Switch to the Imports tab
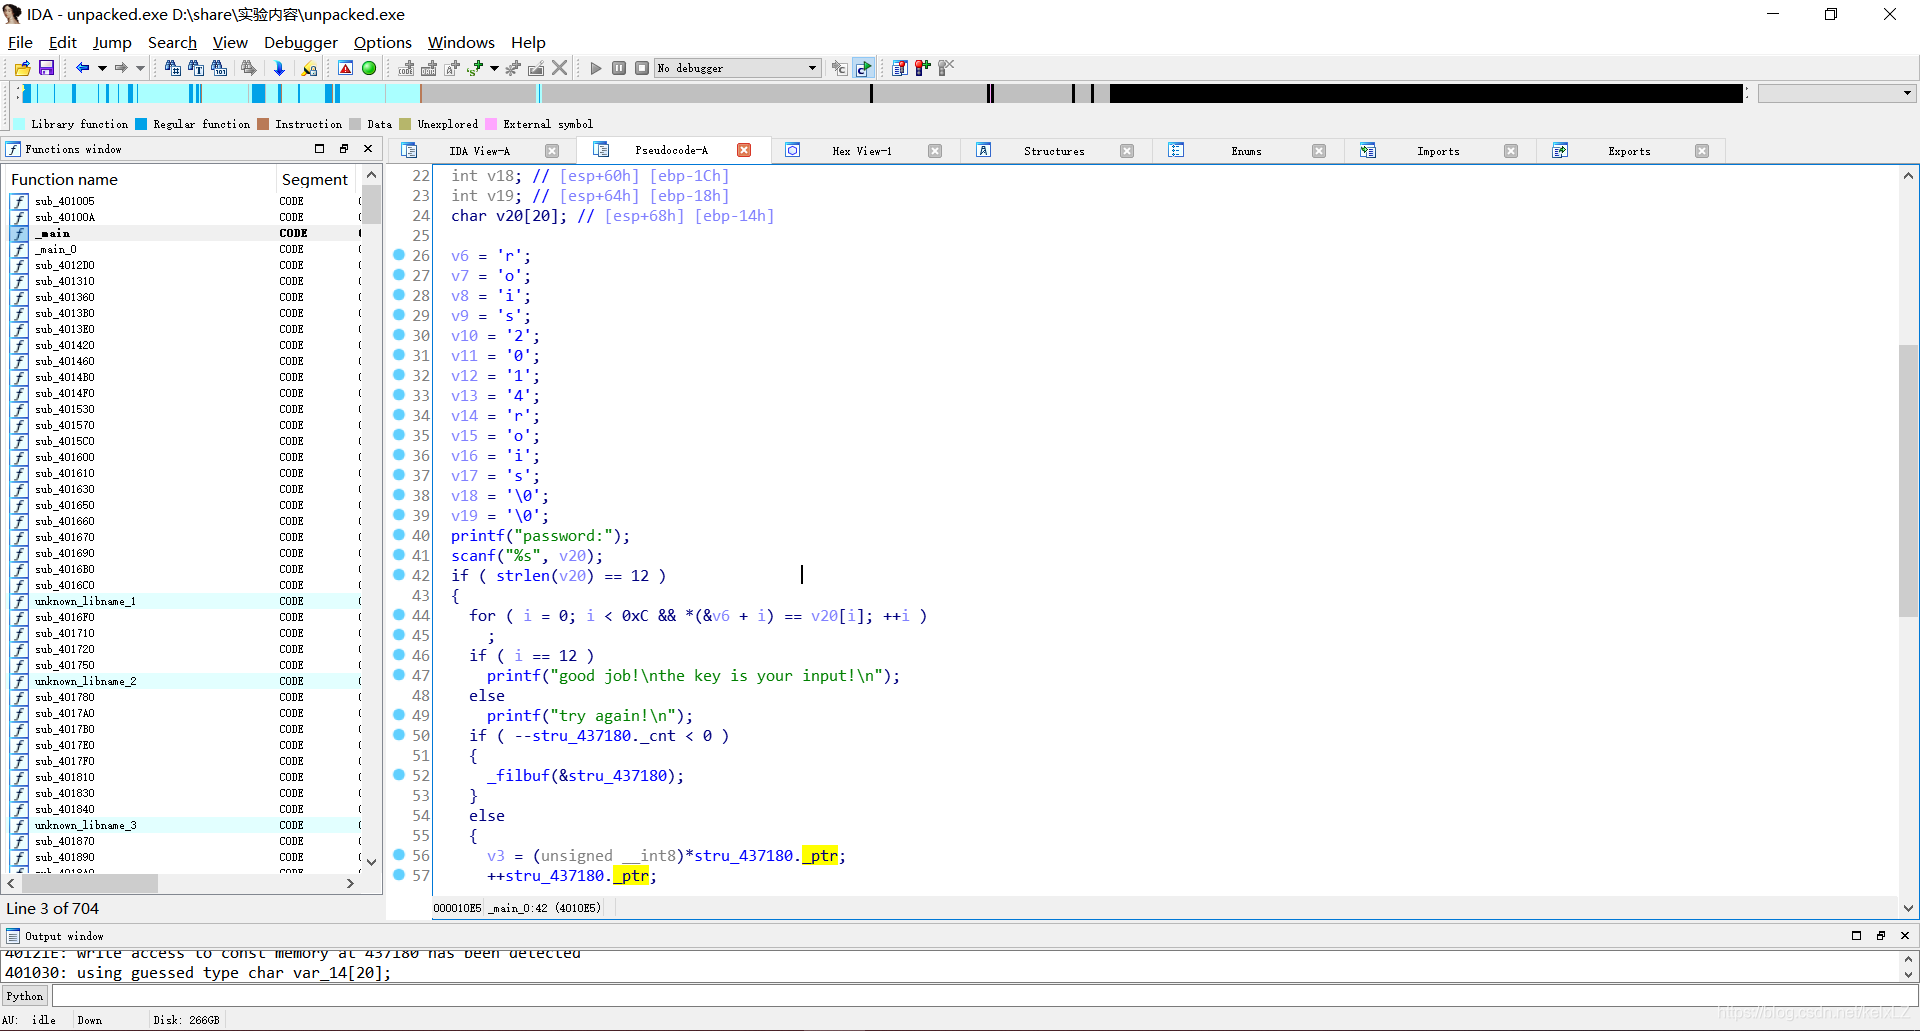1920x1031 pixels. 1438,151
